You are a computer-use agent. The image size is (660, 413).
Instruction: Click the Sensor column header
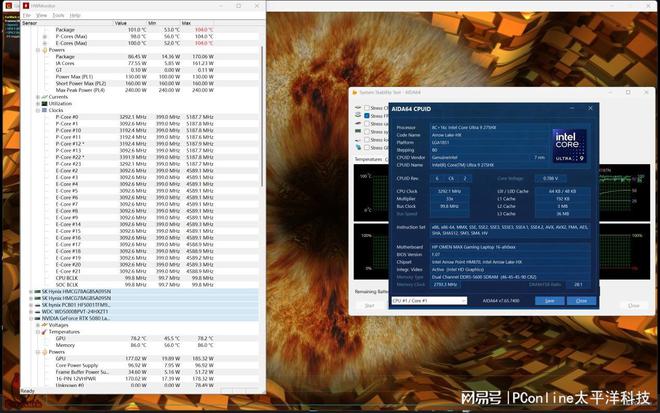67,23
